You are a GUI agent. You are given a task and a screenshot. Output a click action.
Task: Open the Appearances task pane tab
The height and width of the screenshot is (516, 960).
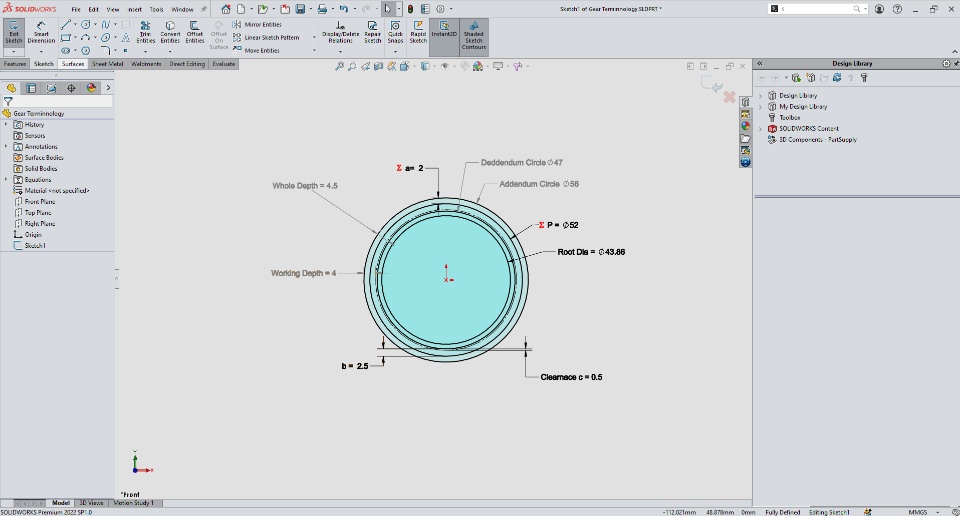point(745,126)
